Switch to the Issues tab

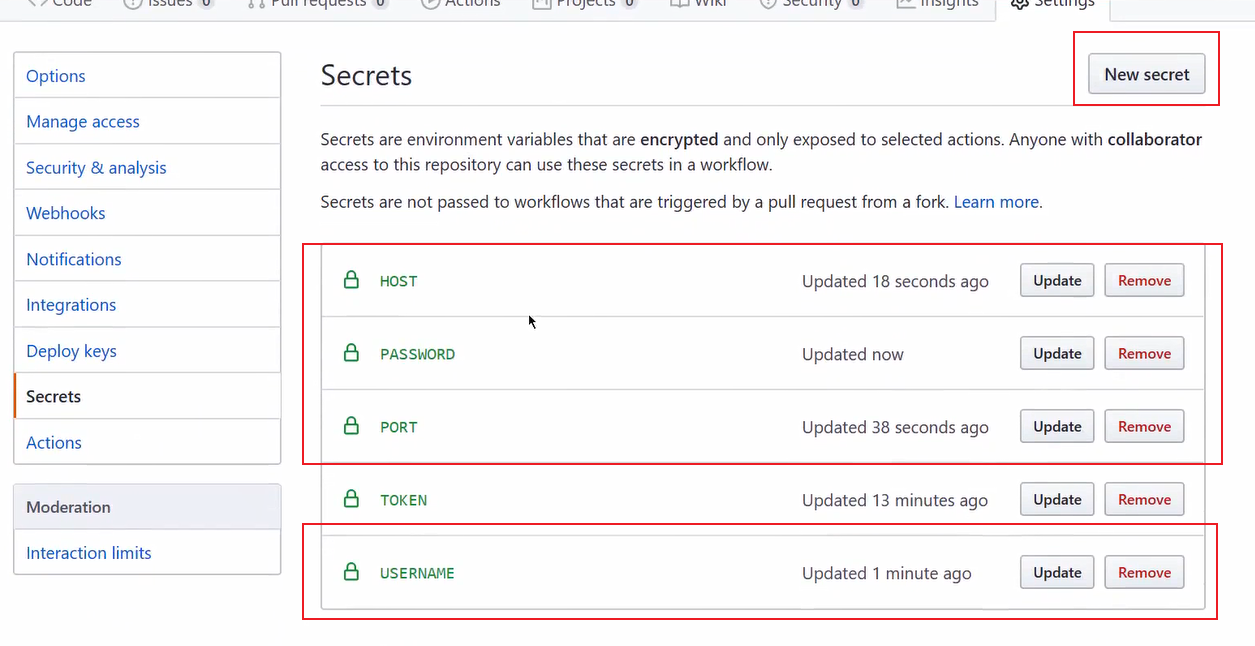[168, 6]
